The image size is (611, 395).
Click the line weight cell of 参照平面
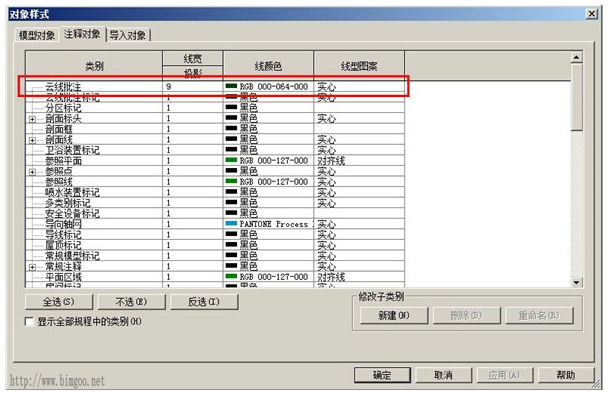click(192, 160)
